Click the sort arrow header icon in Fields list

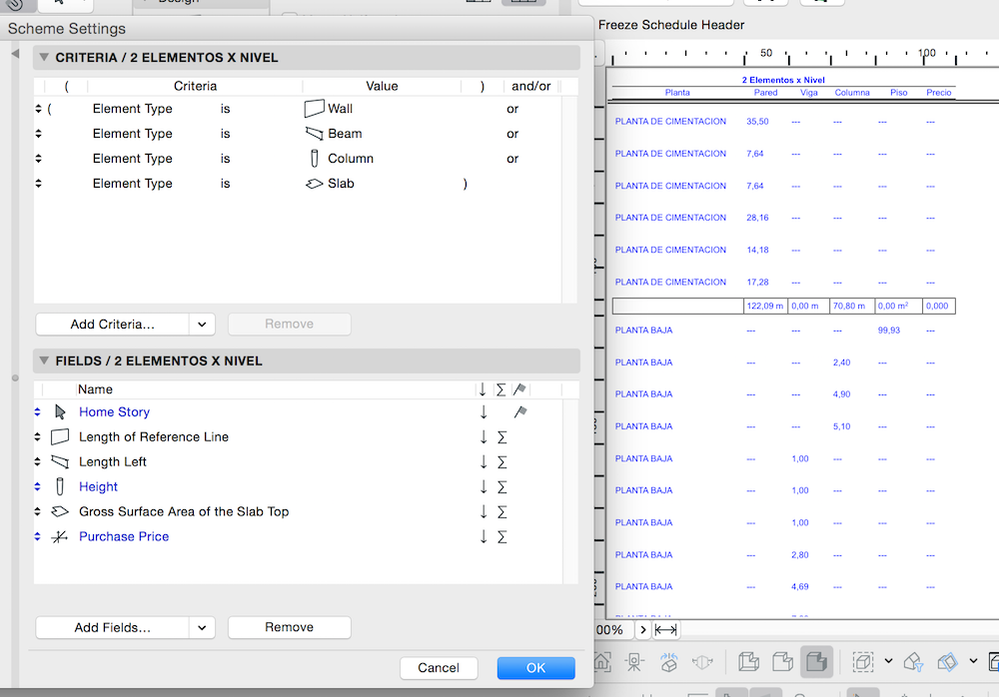[483, 389]
